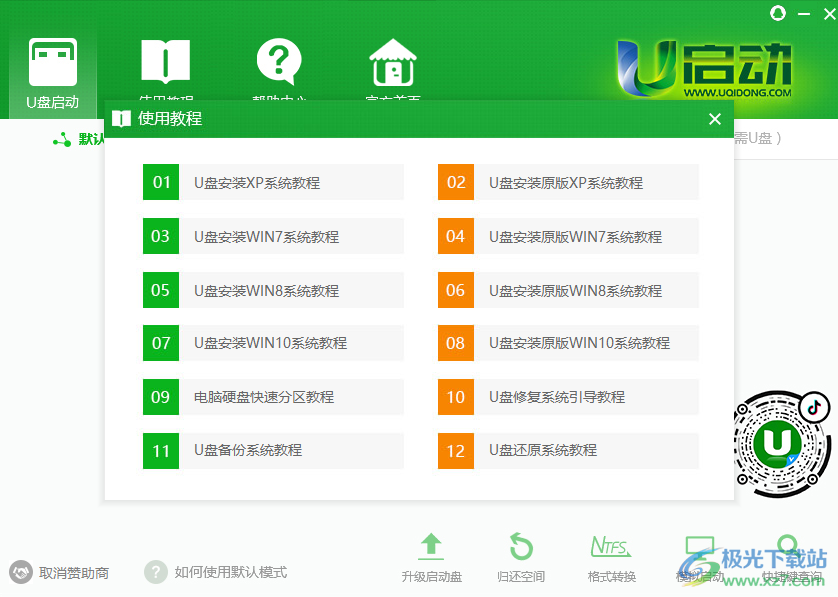The height and width of the screenshot is (597, 838).
Task: Open the help center question mark icon
Action: point(279,61)
